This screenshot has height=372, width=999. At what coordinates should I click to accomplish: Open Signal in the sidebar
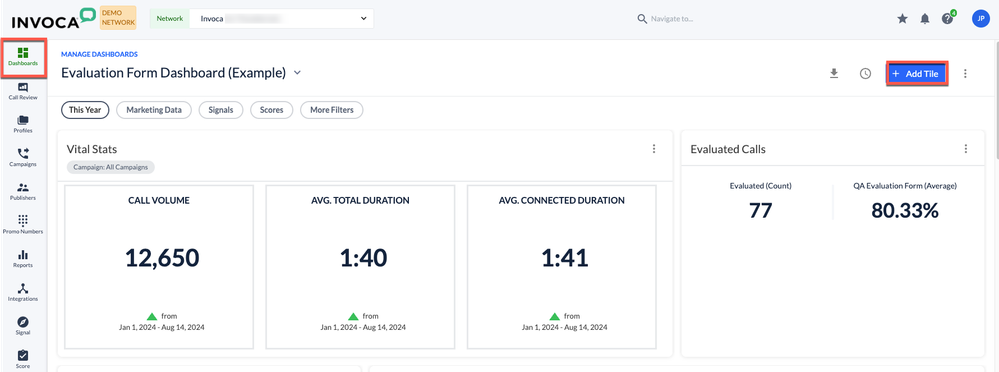pos(23,326)
